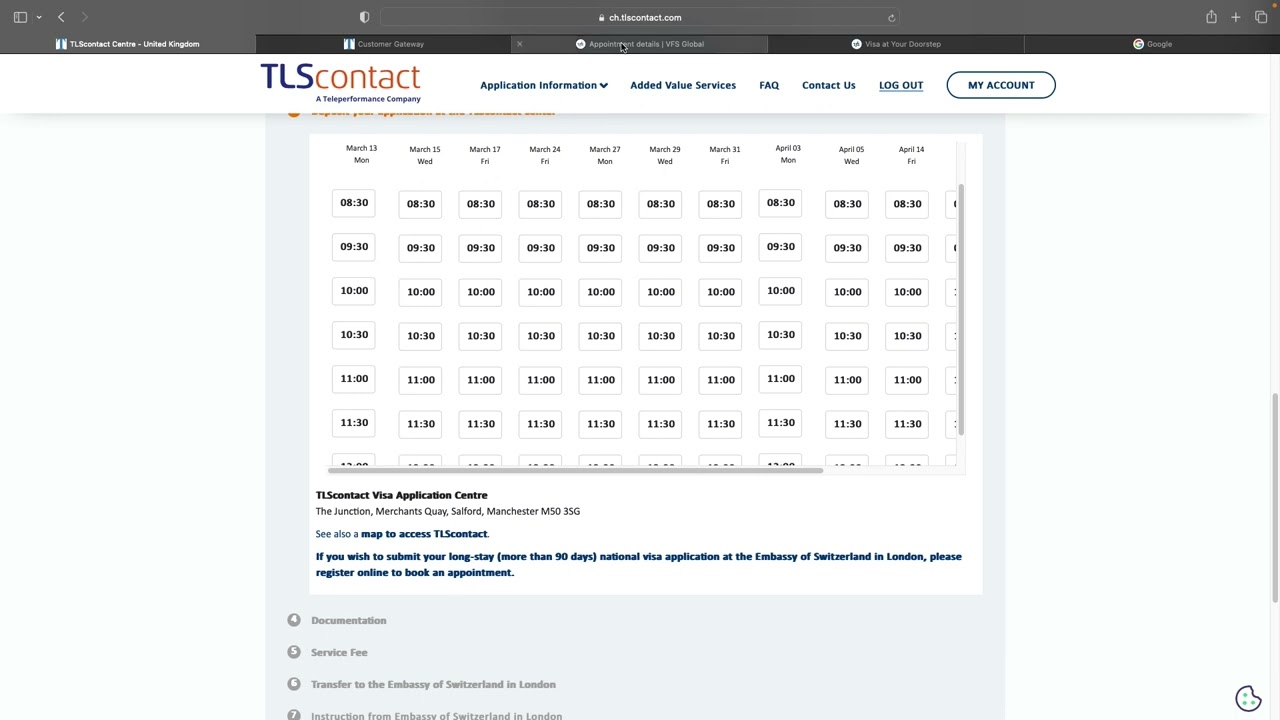Expand the Service Fee step
1280x720 pixels.
pyautogui.click(x=339, y=653)
